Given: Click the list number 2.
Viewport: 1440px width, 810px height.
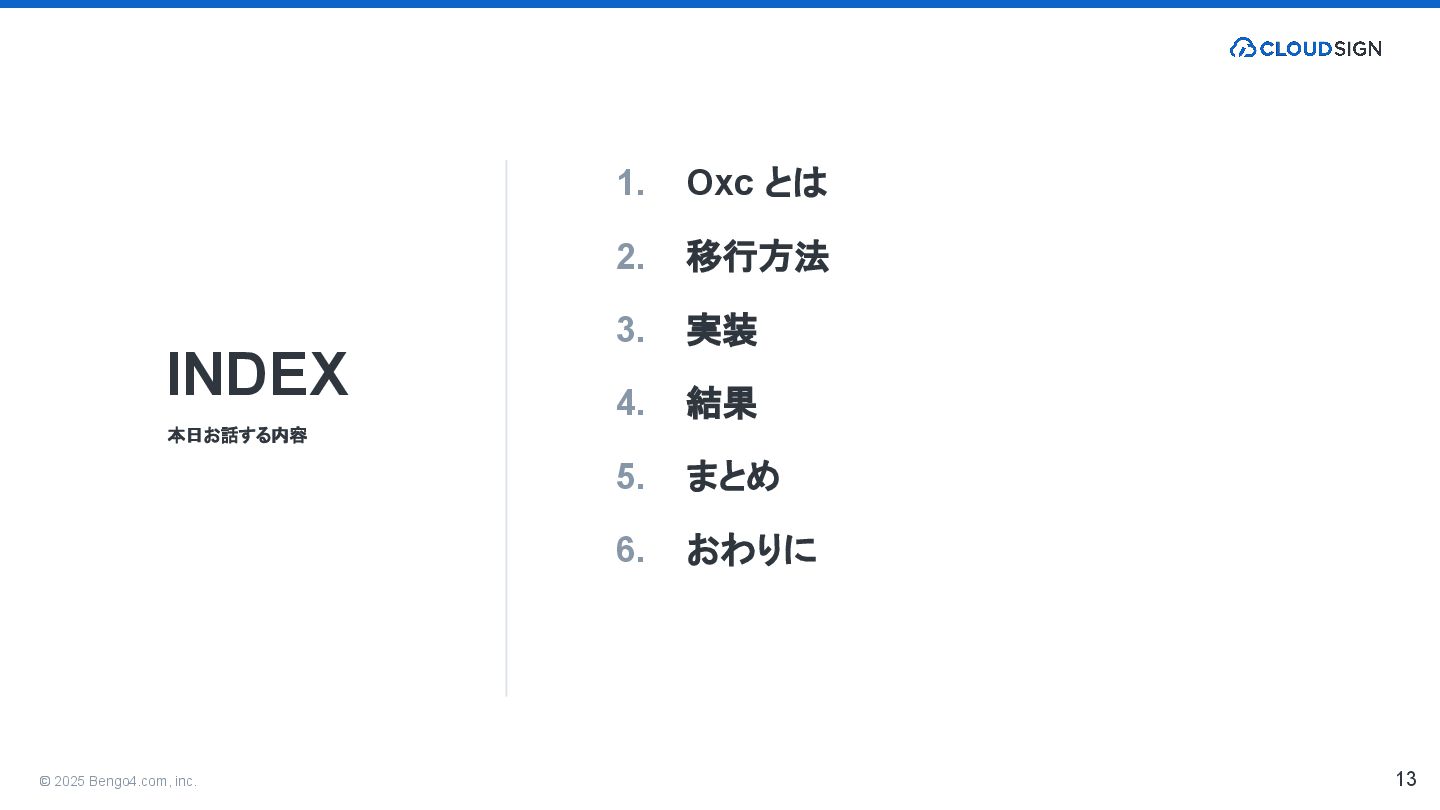Looking at the screenshot, I should point(630,258).
